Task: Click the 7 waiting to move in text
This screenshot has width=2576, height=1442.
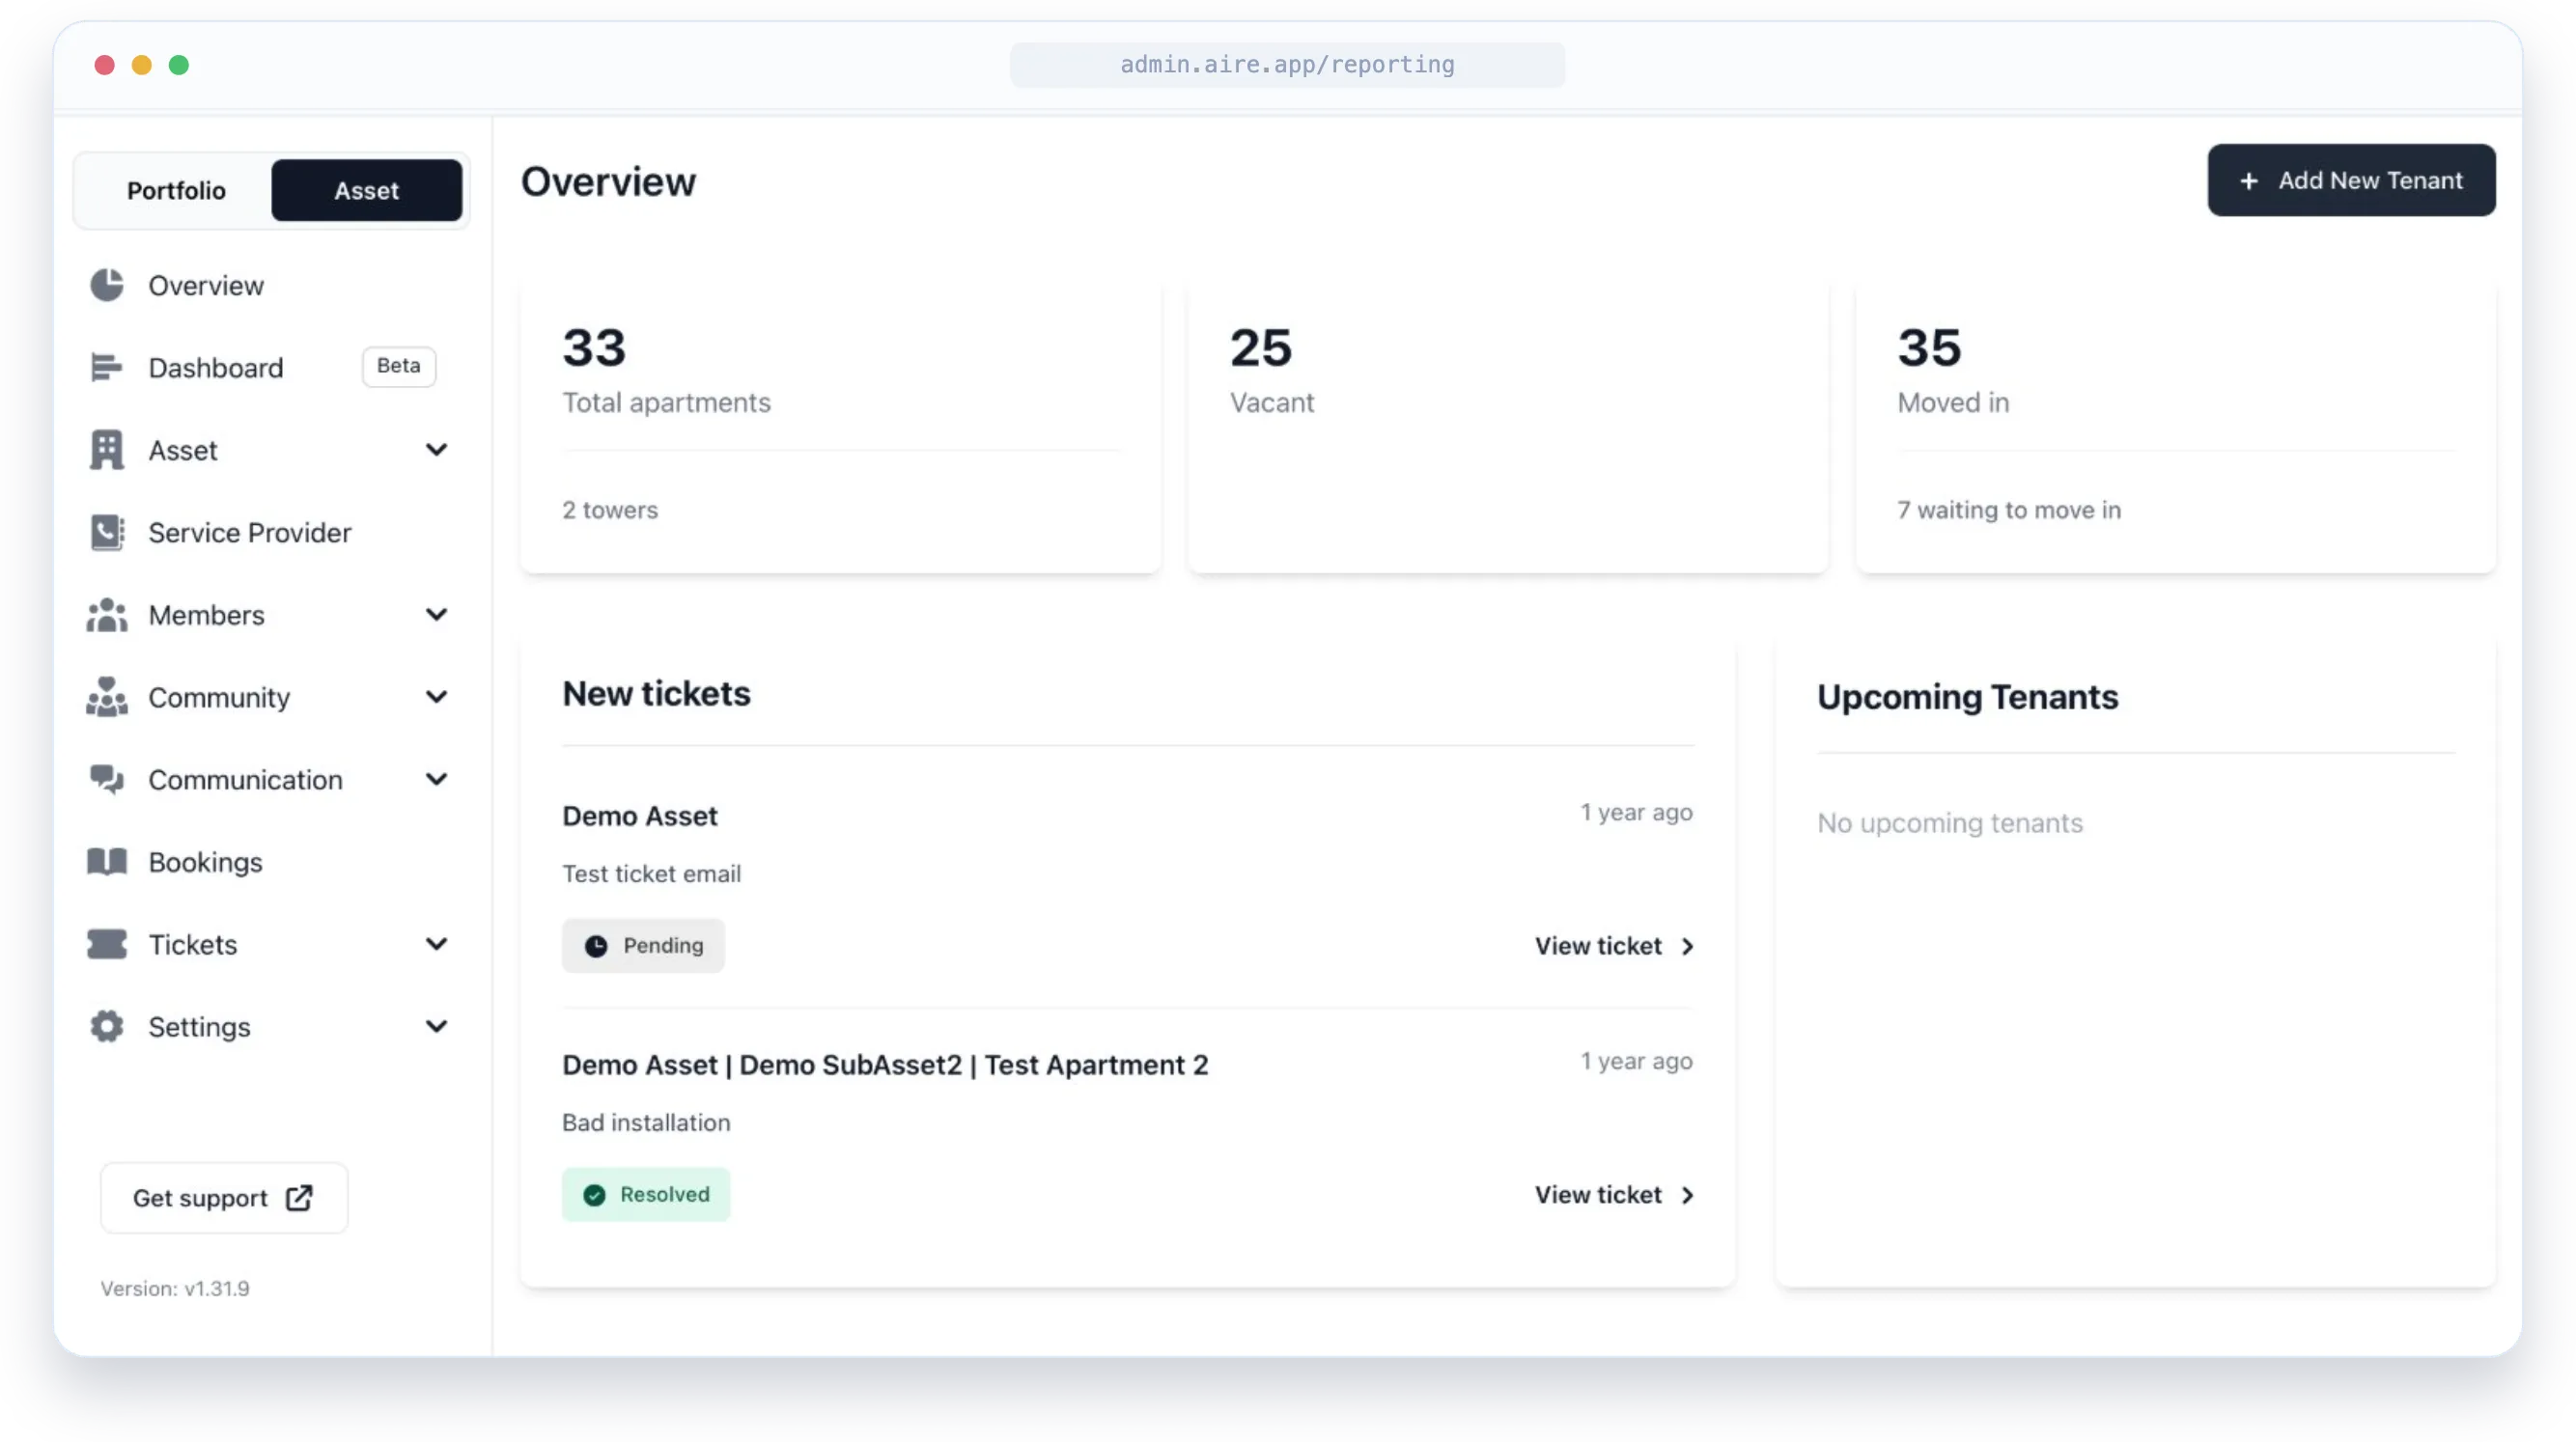Action: [x=2009, y=510]
